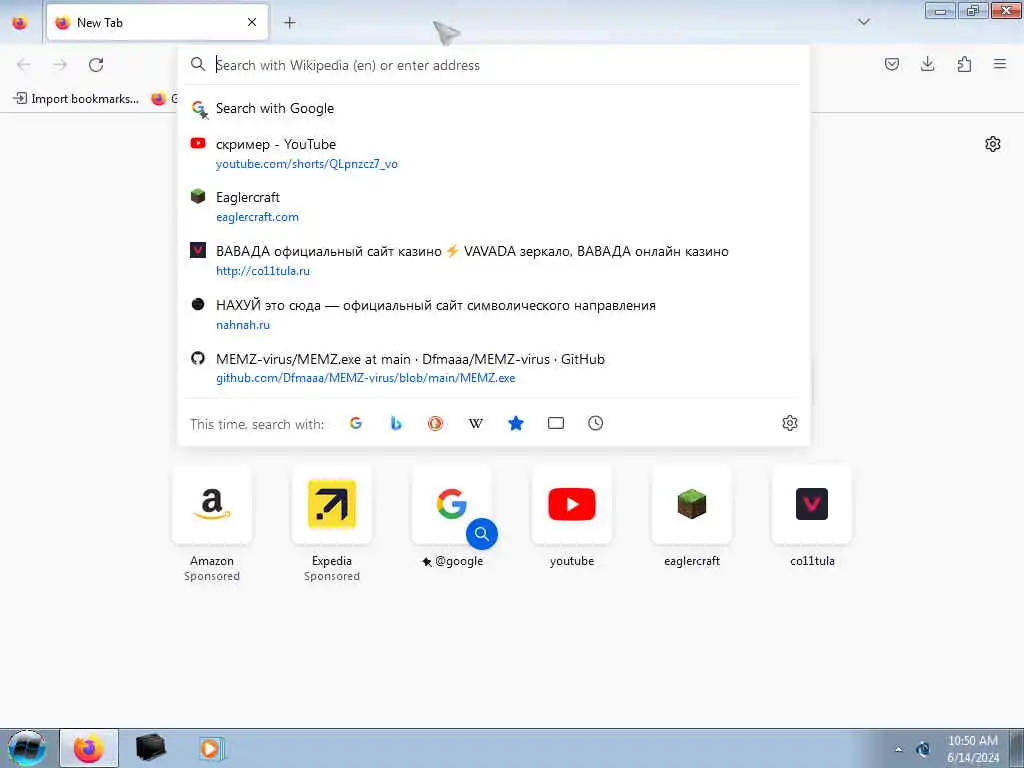Focus the address bar search field
This screenshot has height=768, width=1024.
tap(494, 65)
